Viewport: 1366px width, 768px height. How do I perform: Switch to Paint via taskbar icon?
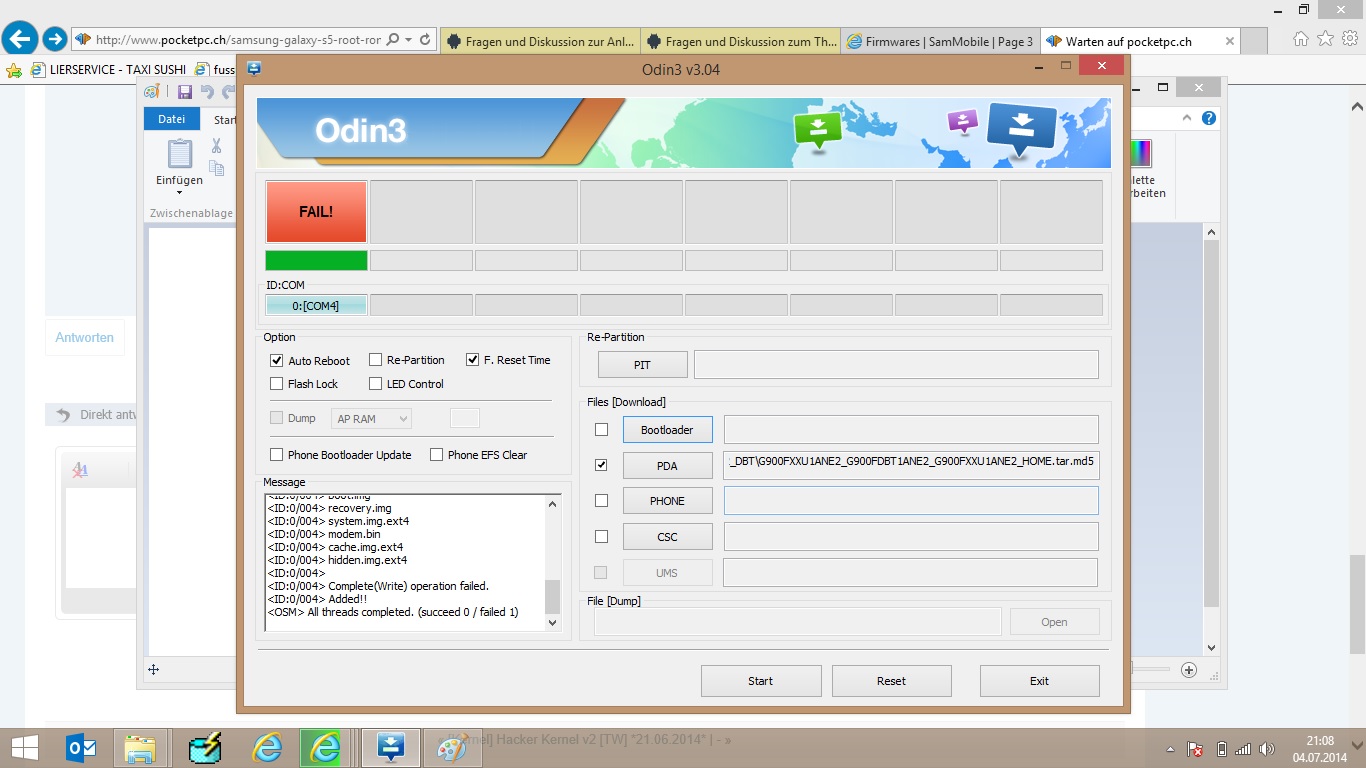click(452, 747)
